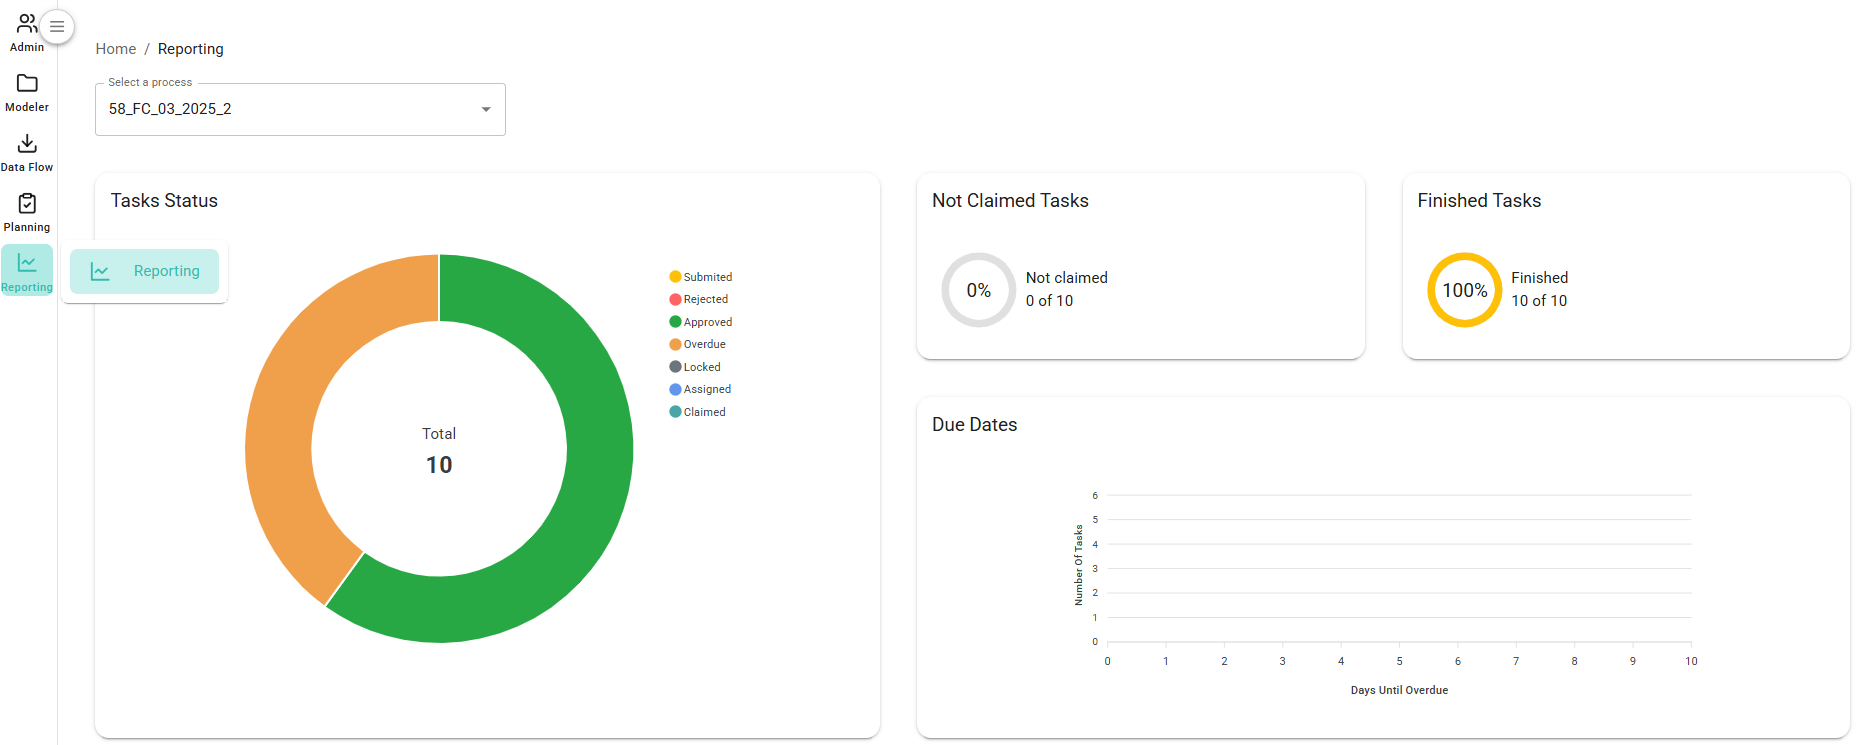Toggle the hamburger menu button
1860x745 pixels.
point(57,27)
